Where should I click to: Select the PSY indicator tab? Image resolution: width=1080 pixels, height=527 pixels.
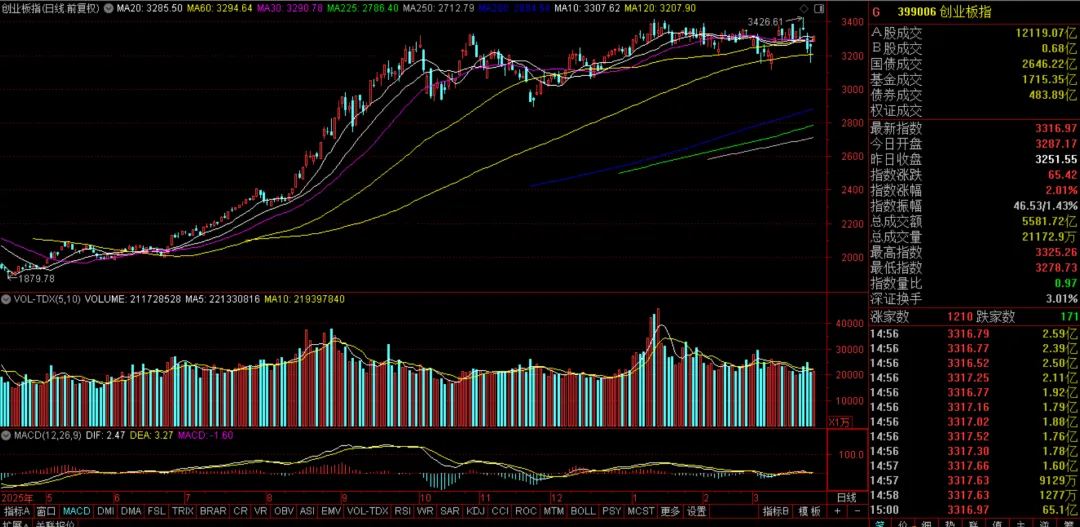coord(611,511)
